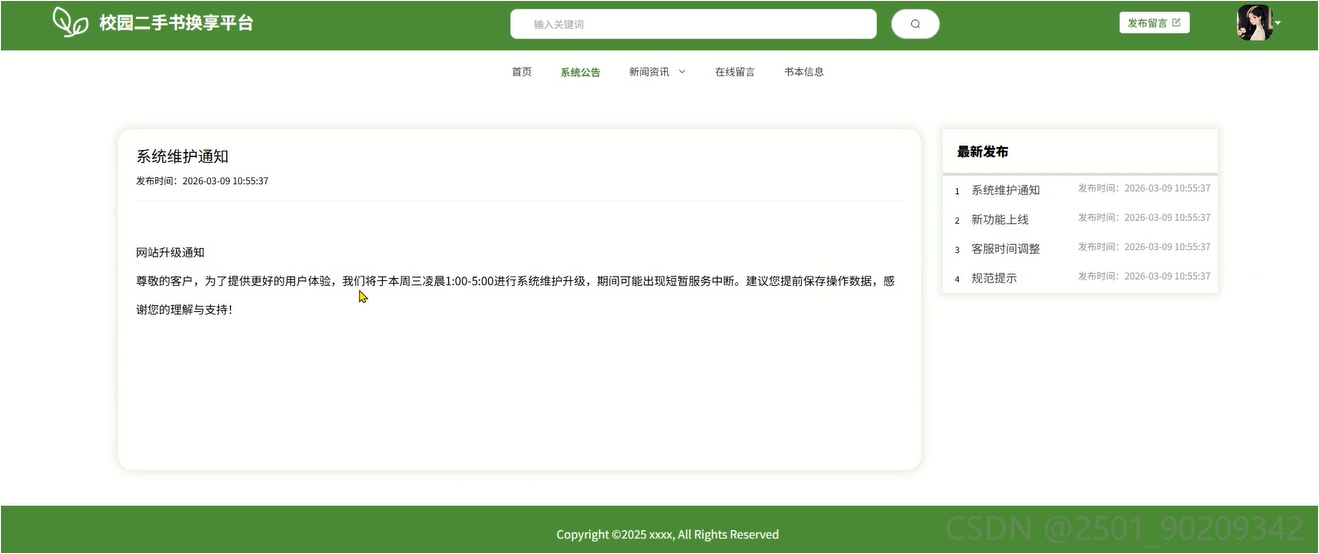
Task: Click the 最新发布 panel heading
Action: (983, 152)
